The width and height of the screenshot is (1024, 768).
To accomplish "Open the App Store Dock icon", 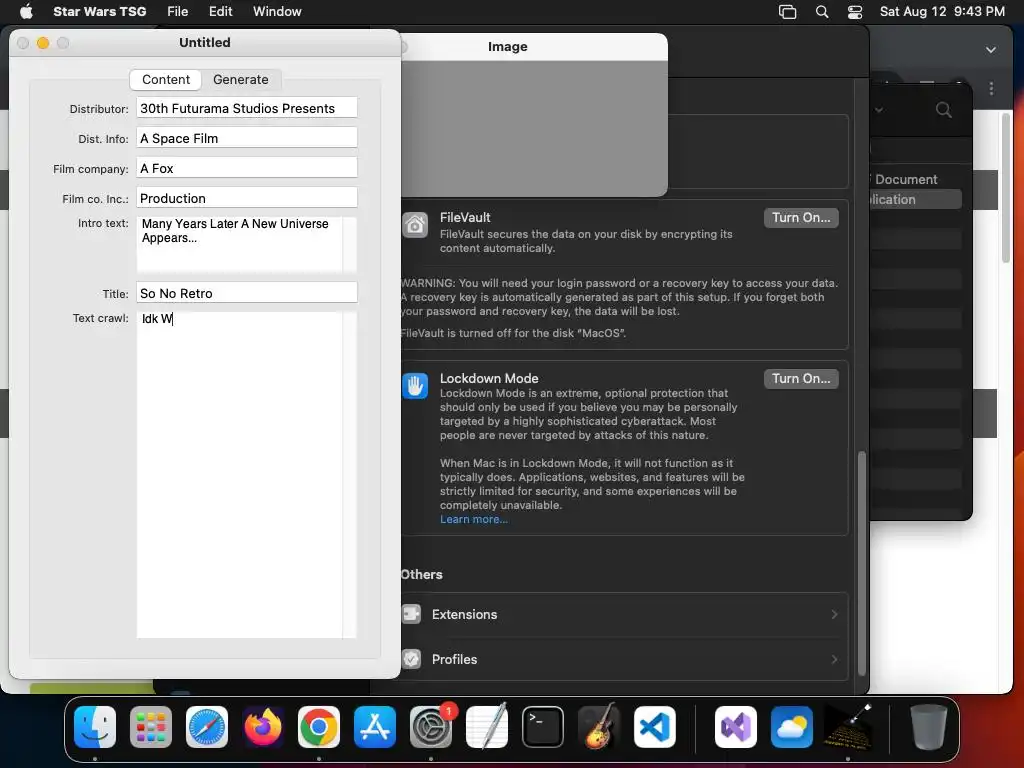I will coord(375,727).
